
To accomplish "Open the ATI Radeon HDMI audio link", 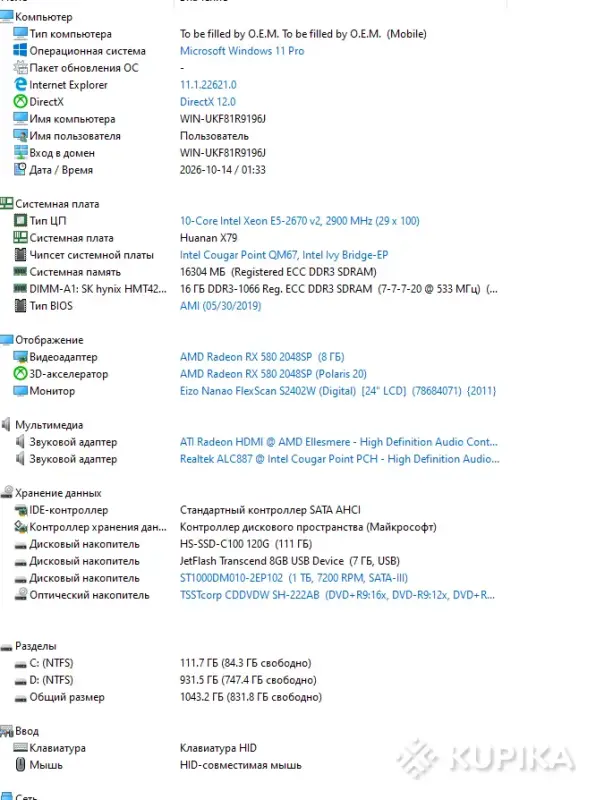I will [x=339, y=442].
